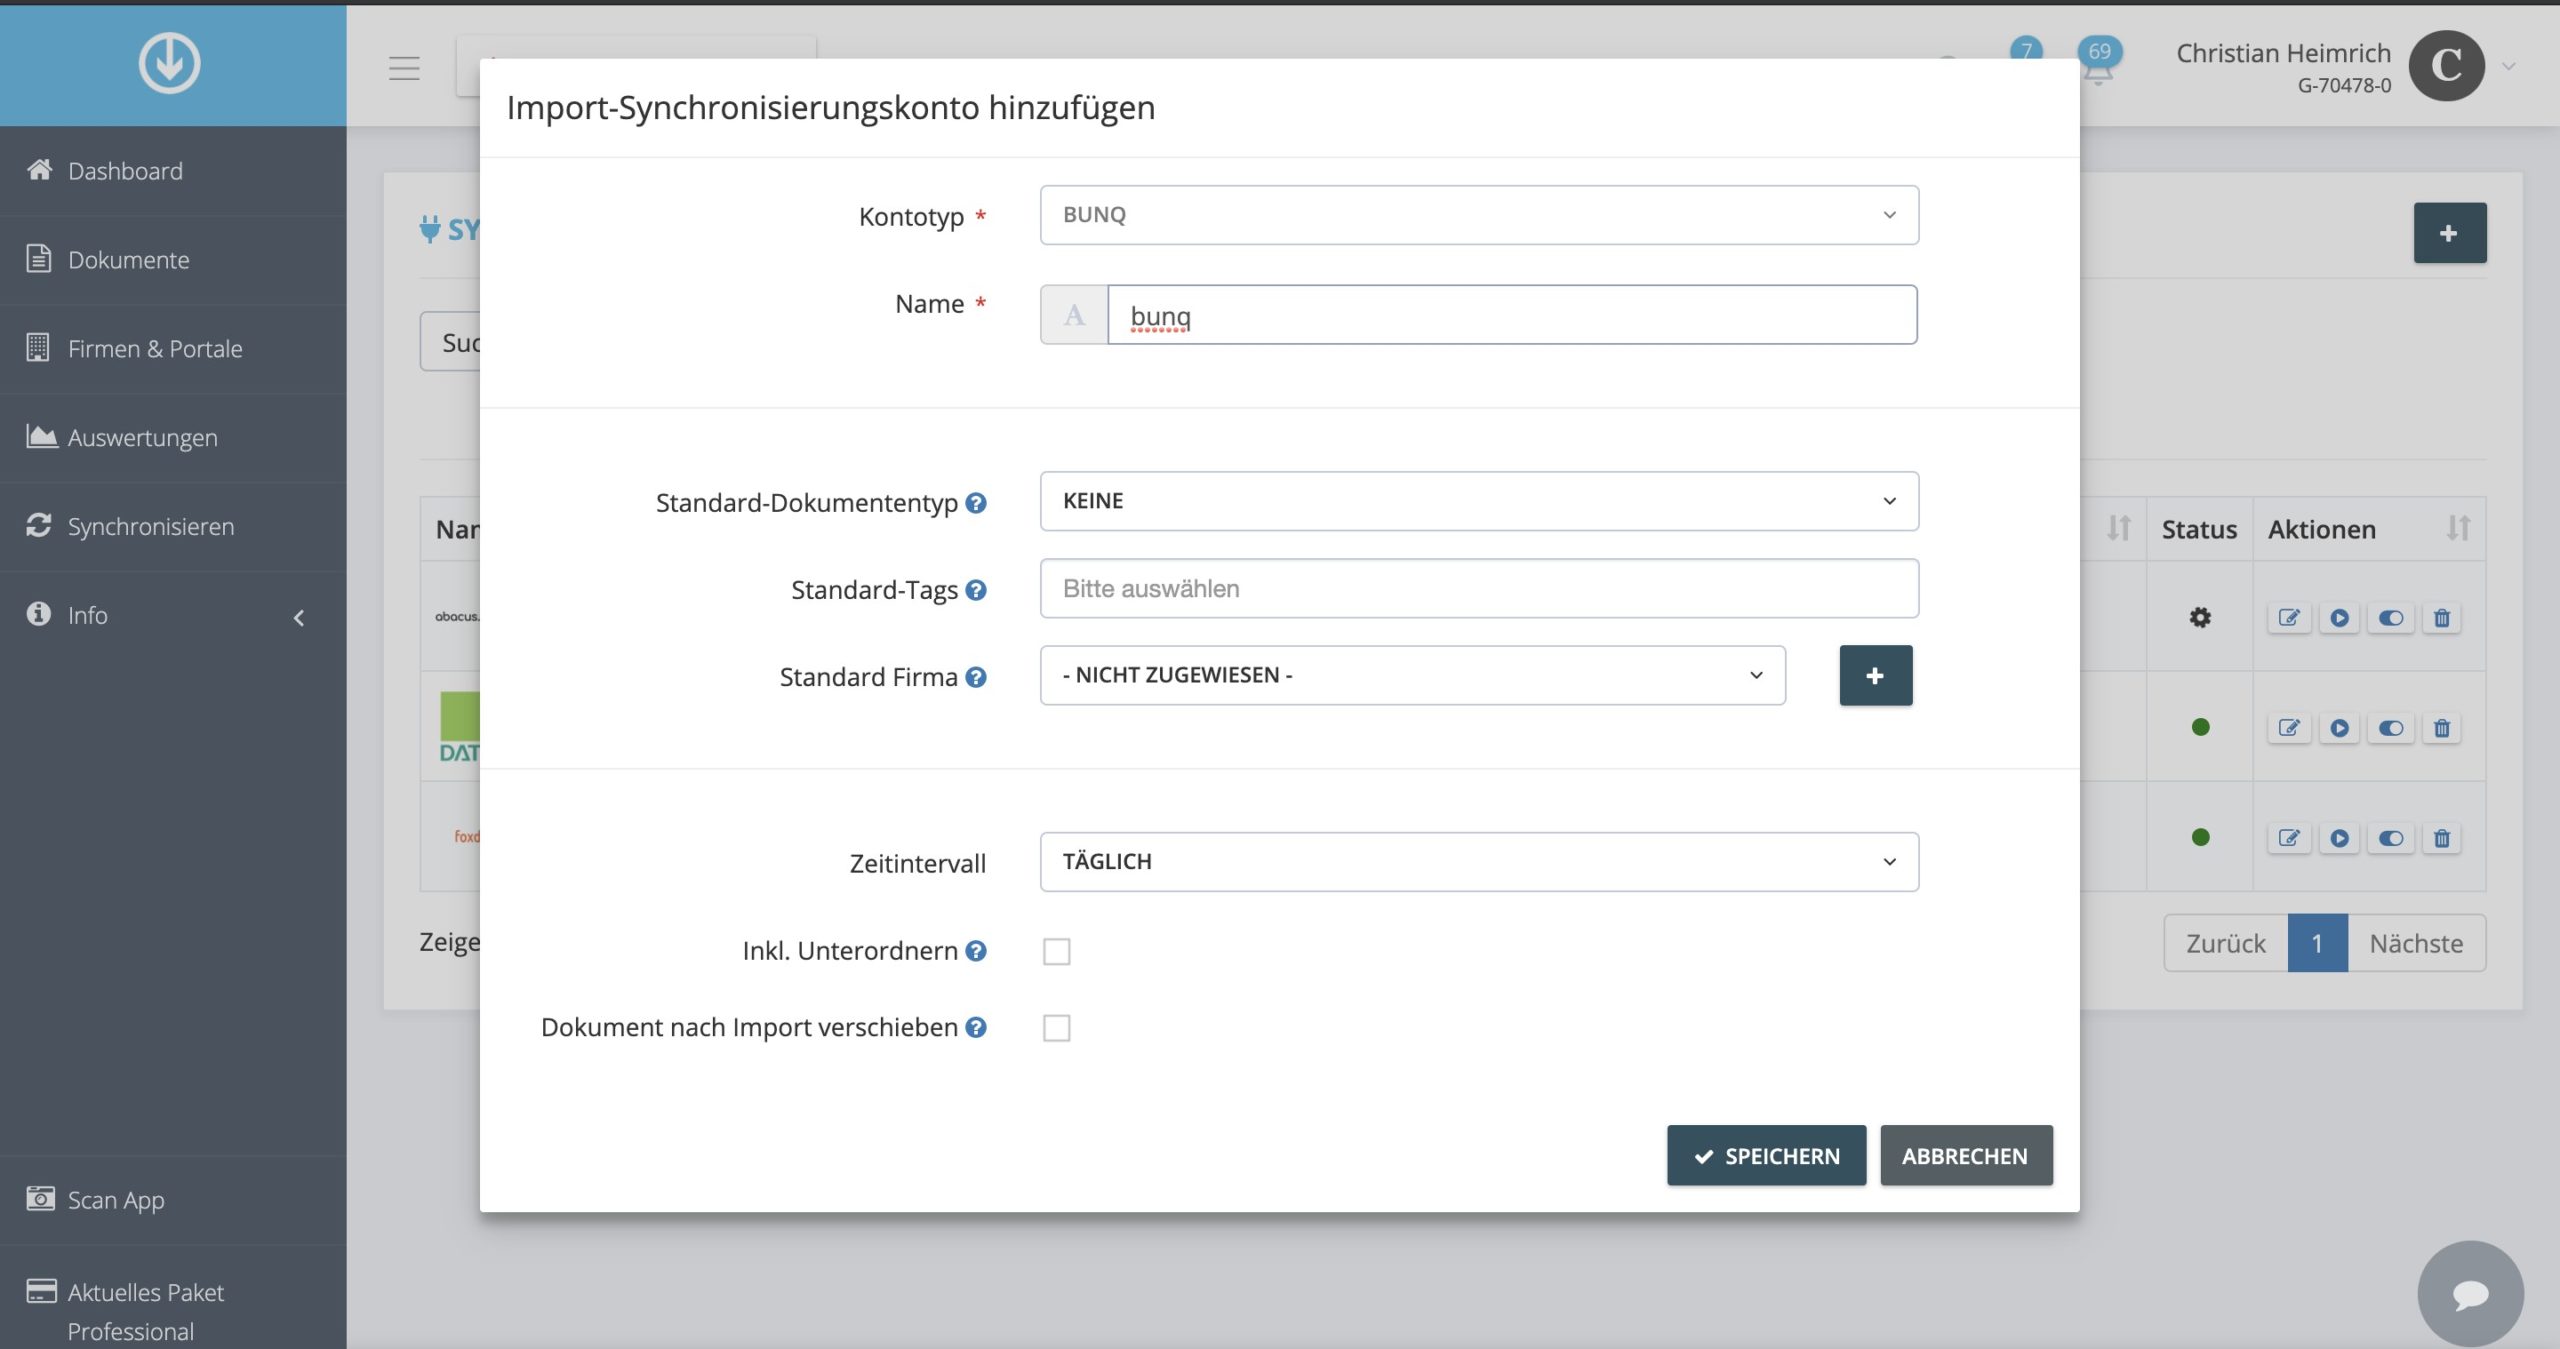Image resolution: width=2560 pixels, height=1349 pixels.
Task: Open the Zeitintervall dropdown showing TÄGLICH
Action: 1479,862
